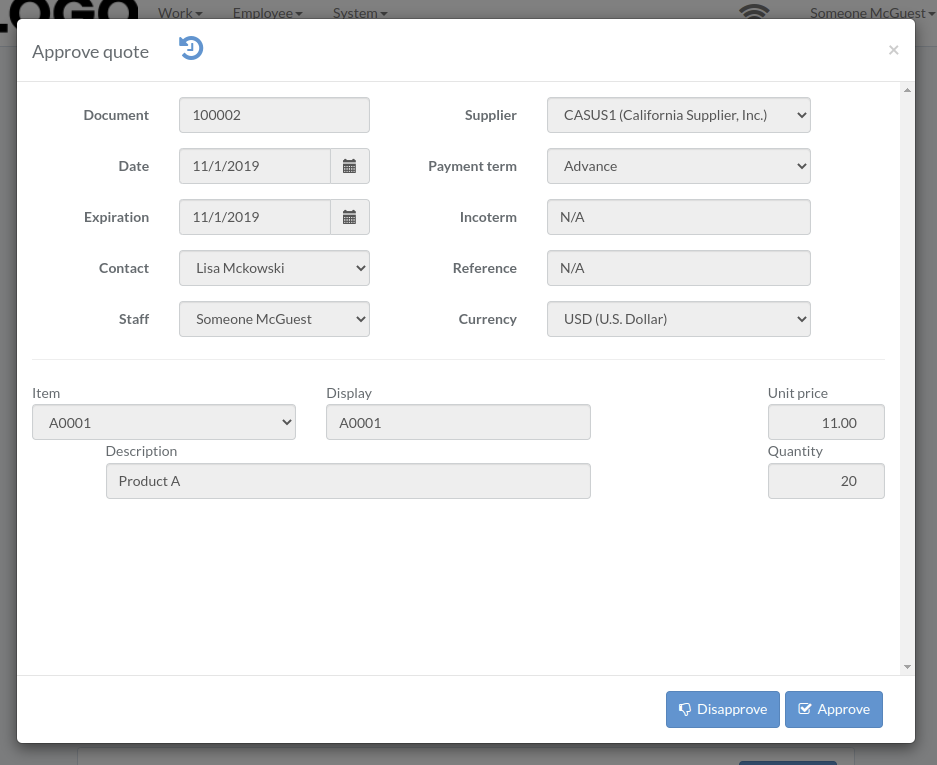Open the Expiration calendar picker icon
This screenshot has width=937, height=765.
(350, 217)
